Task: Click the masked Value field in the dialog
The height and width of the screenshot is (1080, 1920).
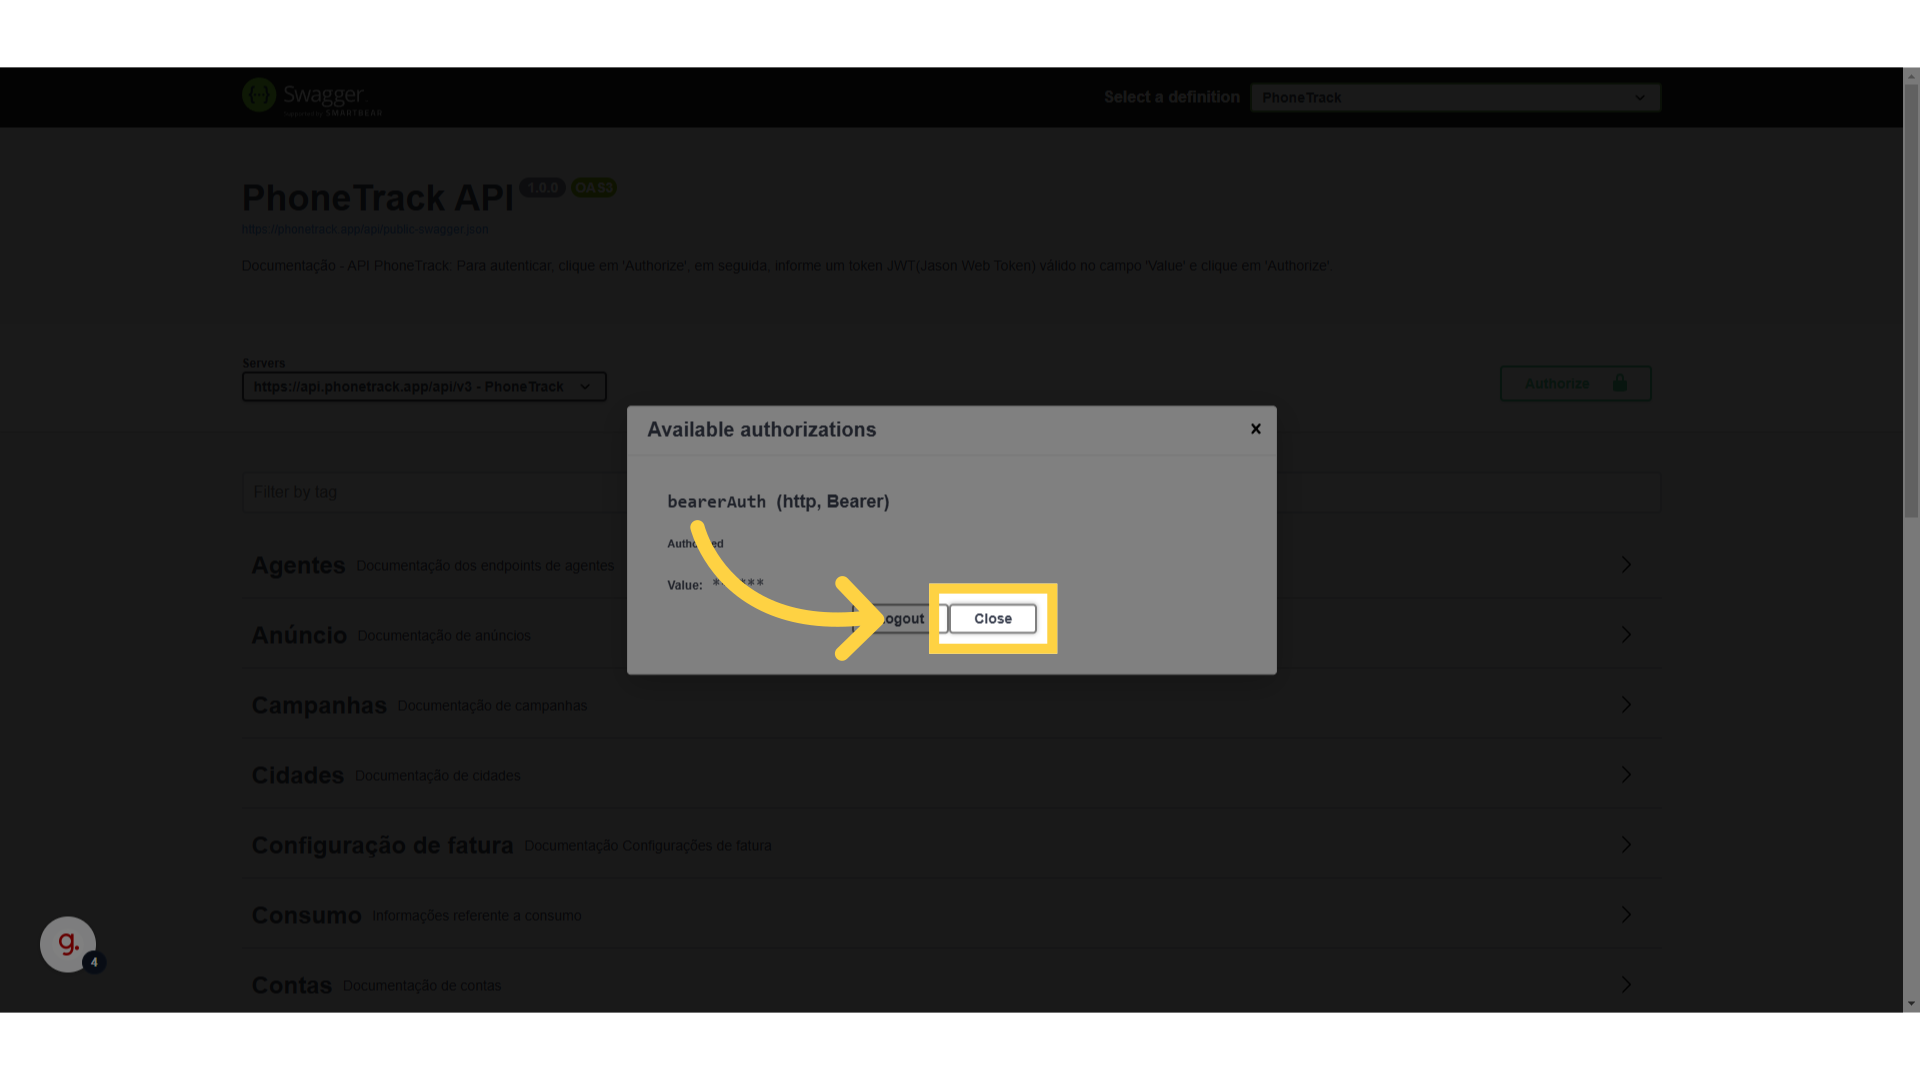Action: pyautogui.click(x=738, y=584)
